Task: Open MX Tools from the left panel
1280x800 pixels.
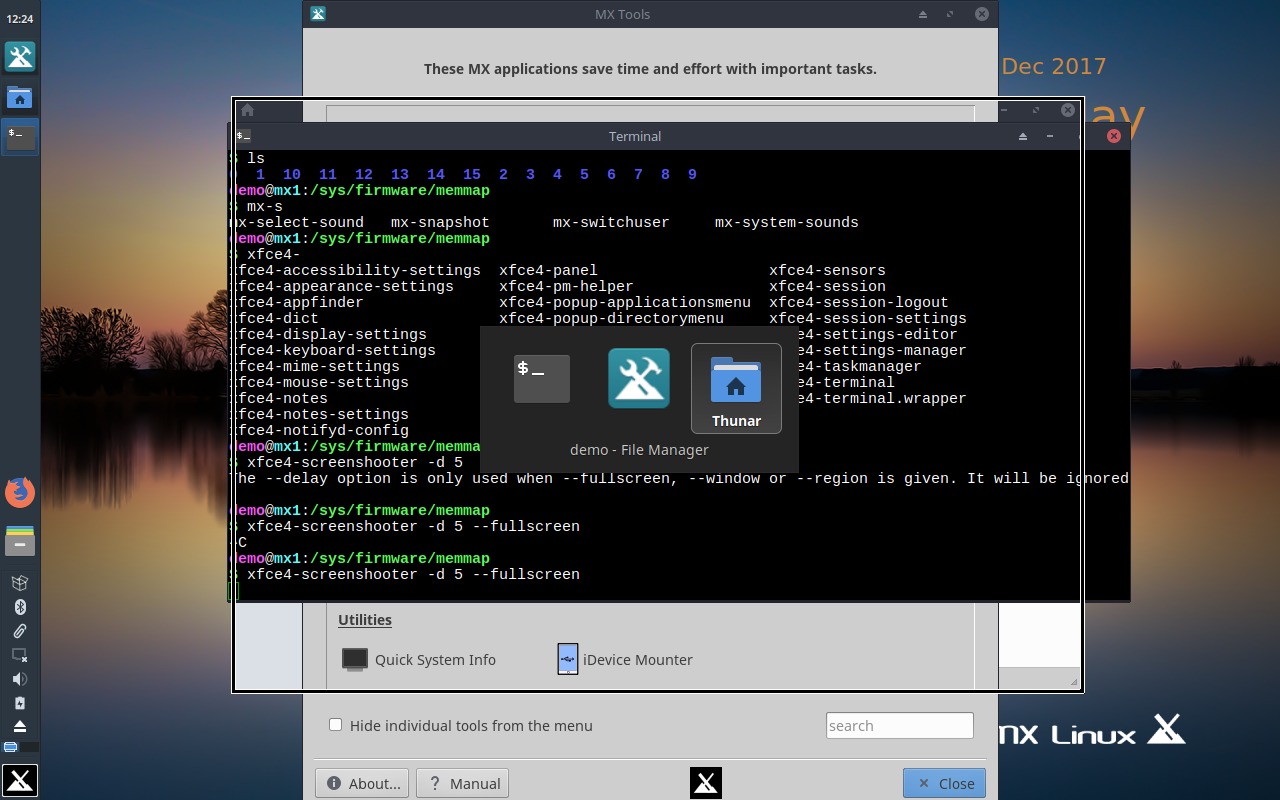Action: coord(20,57)
